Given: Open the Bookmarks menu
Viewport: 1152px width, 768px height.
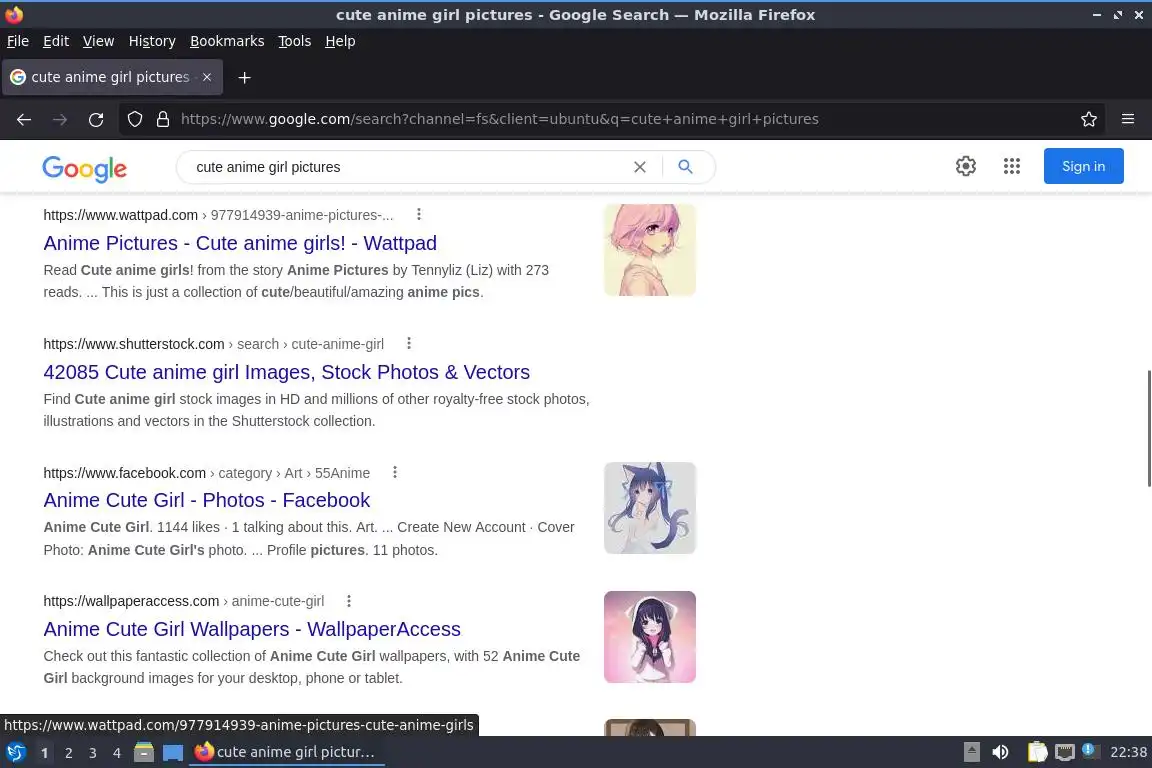Looking at the screenshot, I should click(x=227, y=41).
